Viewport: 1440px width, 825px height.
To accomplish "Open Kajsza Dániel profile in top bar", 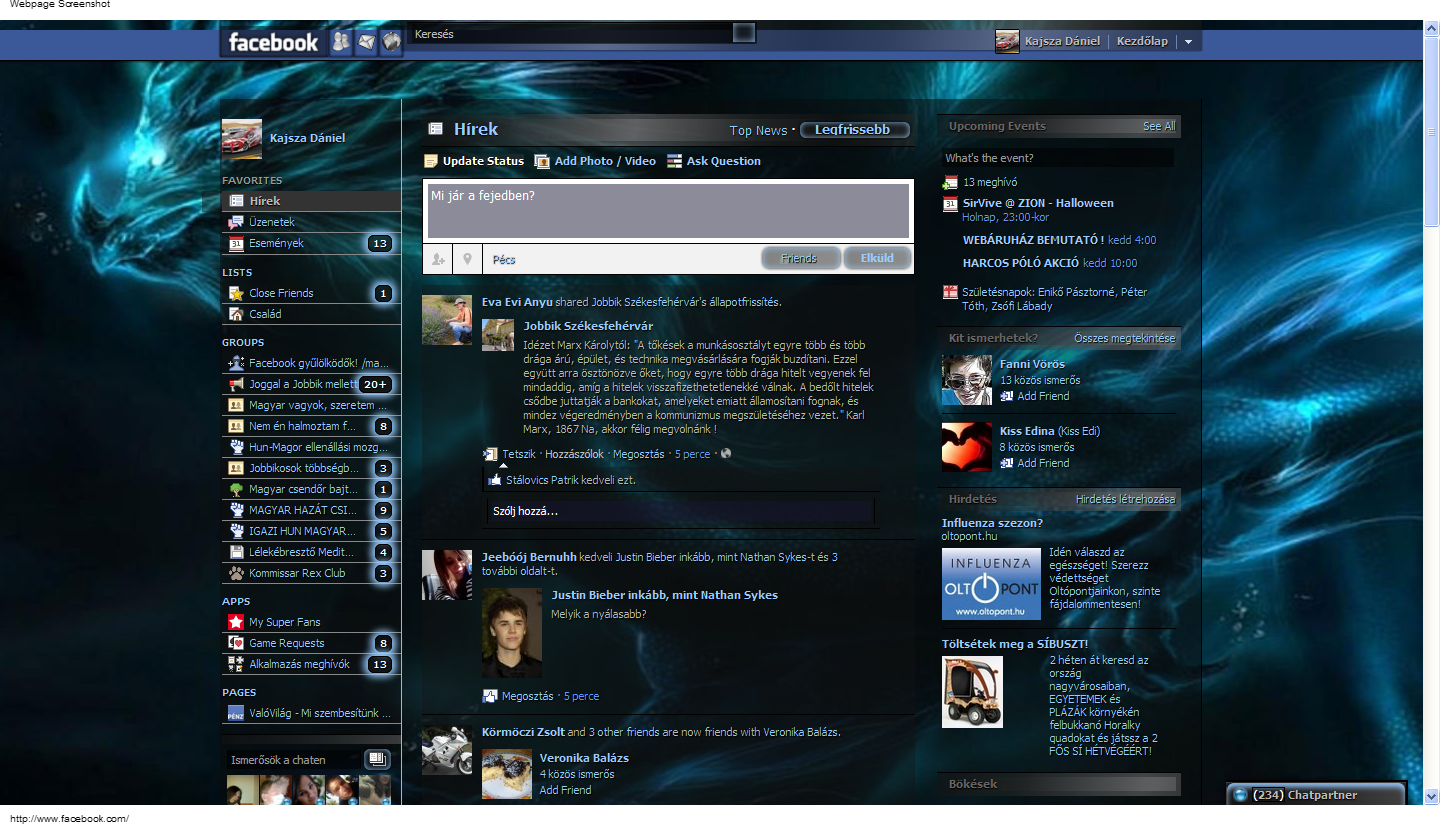I will click(1062, 41).
